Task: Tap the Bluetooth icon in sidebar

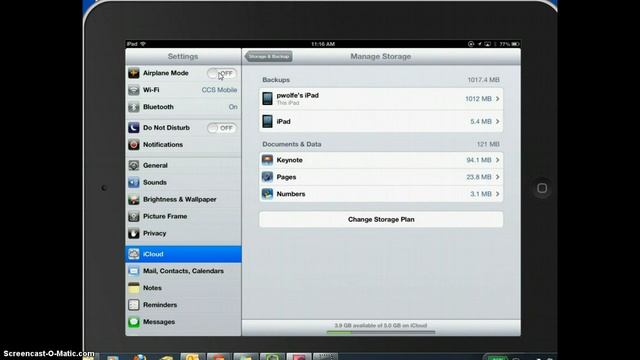Action: pos(133,107)
